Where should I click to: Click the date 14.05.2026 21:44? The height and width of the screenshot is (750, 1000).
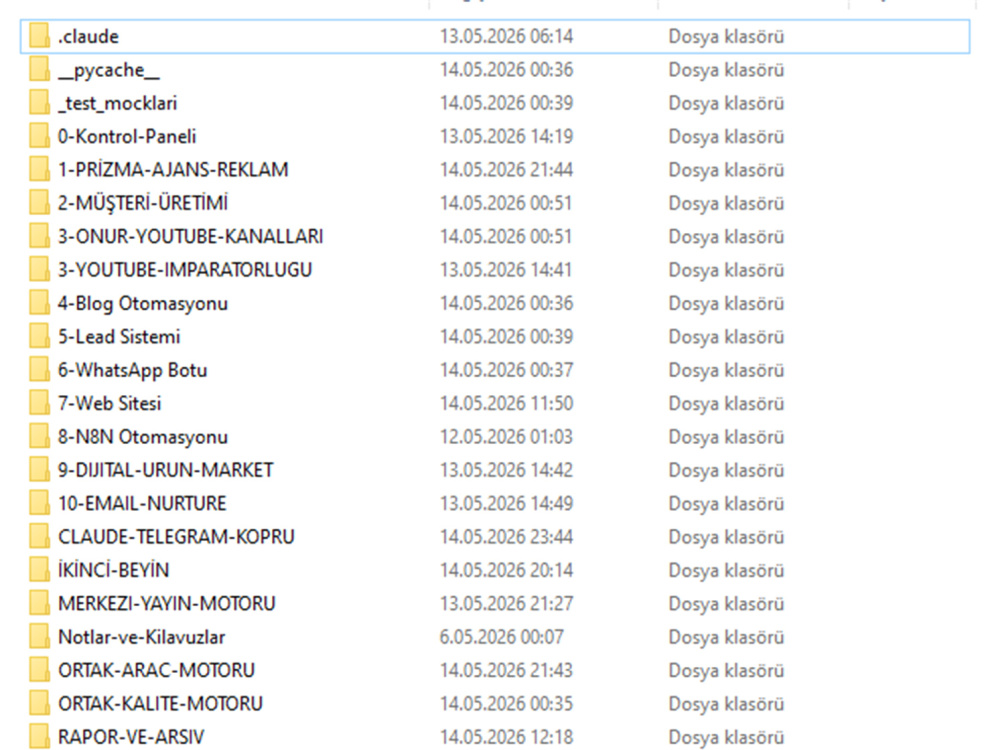pos(506,170)
